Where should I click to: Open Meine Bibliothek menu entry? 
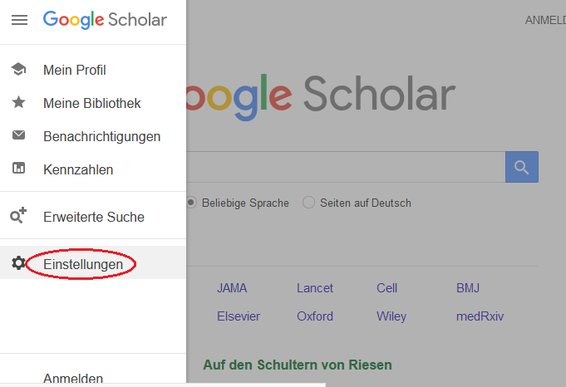92,103
